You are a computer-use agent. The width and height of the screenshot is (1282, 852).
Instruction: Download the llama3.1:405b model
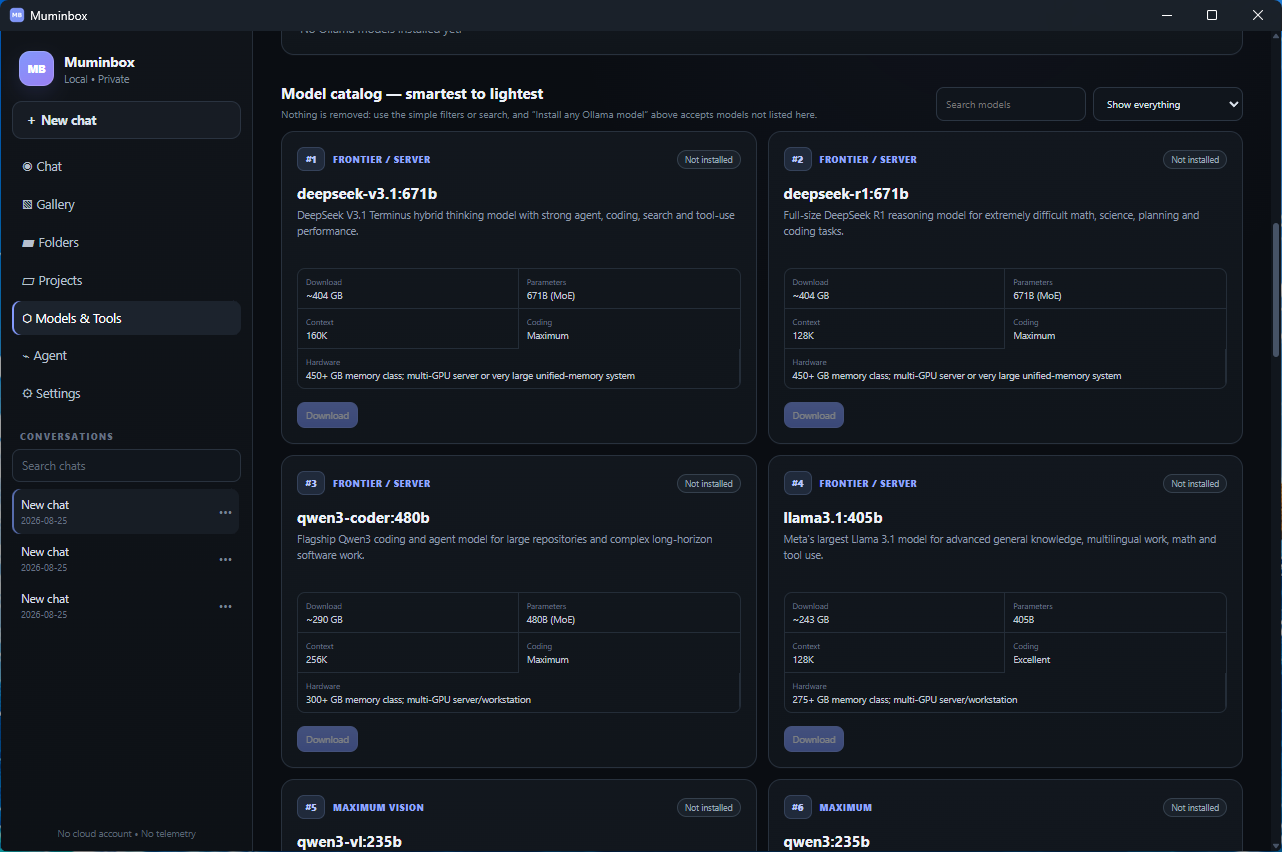814,739
